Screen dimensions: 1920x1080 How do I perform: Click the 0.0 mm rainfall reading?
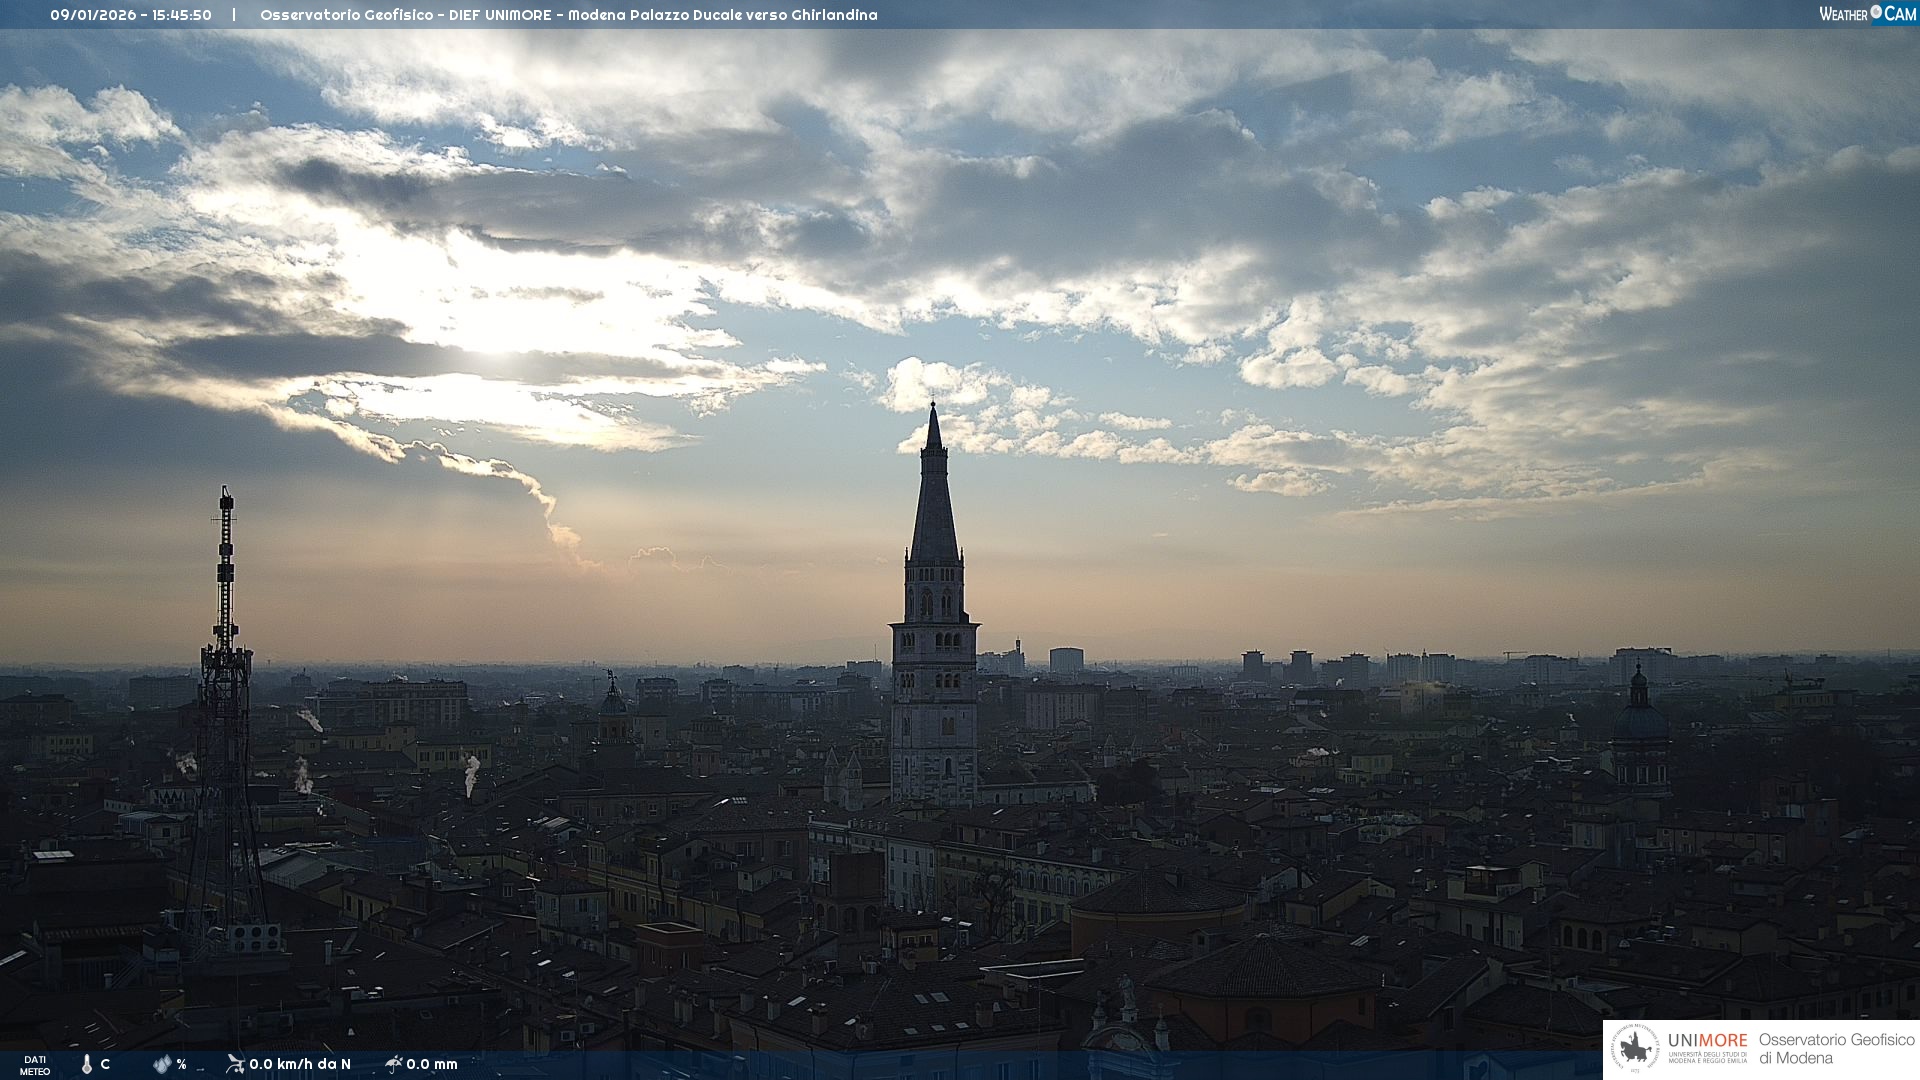click(432, 1064)
